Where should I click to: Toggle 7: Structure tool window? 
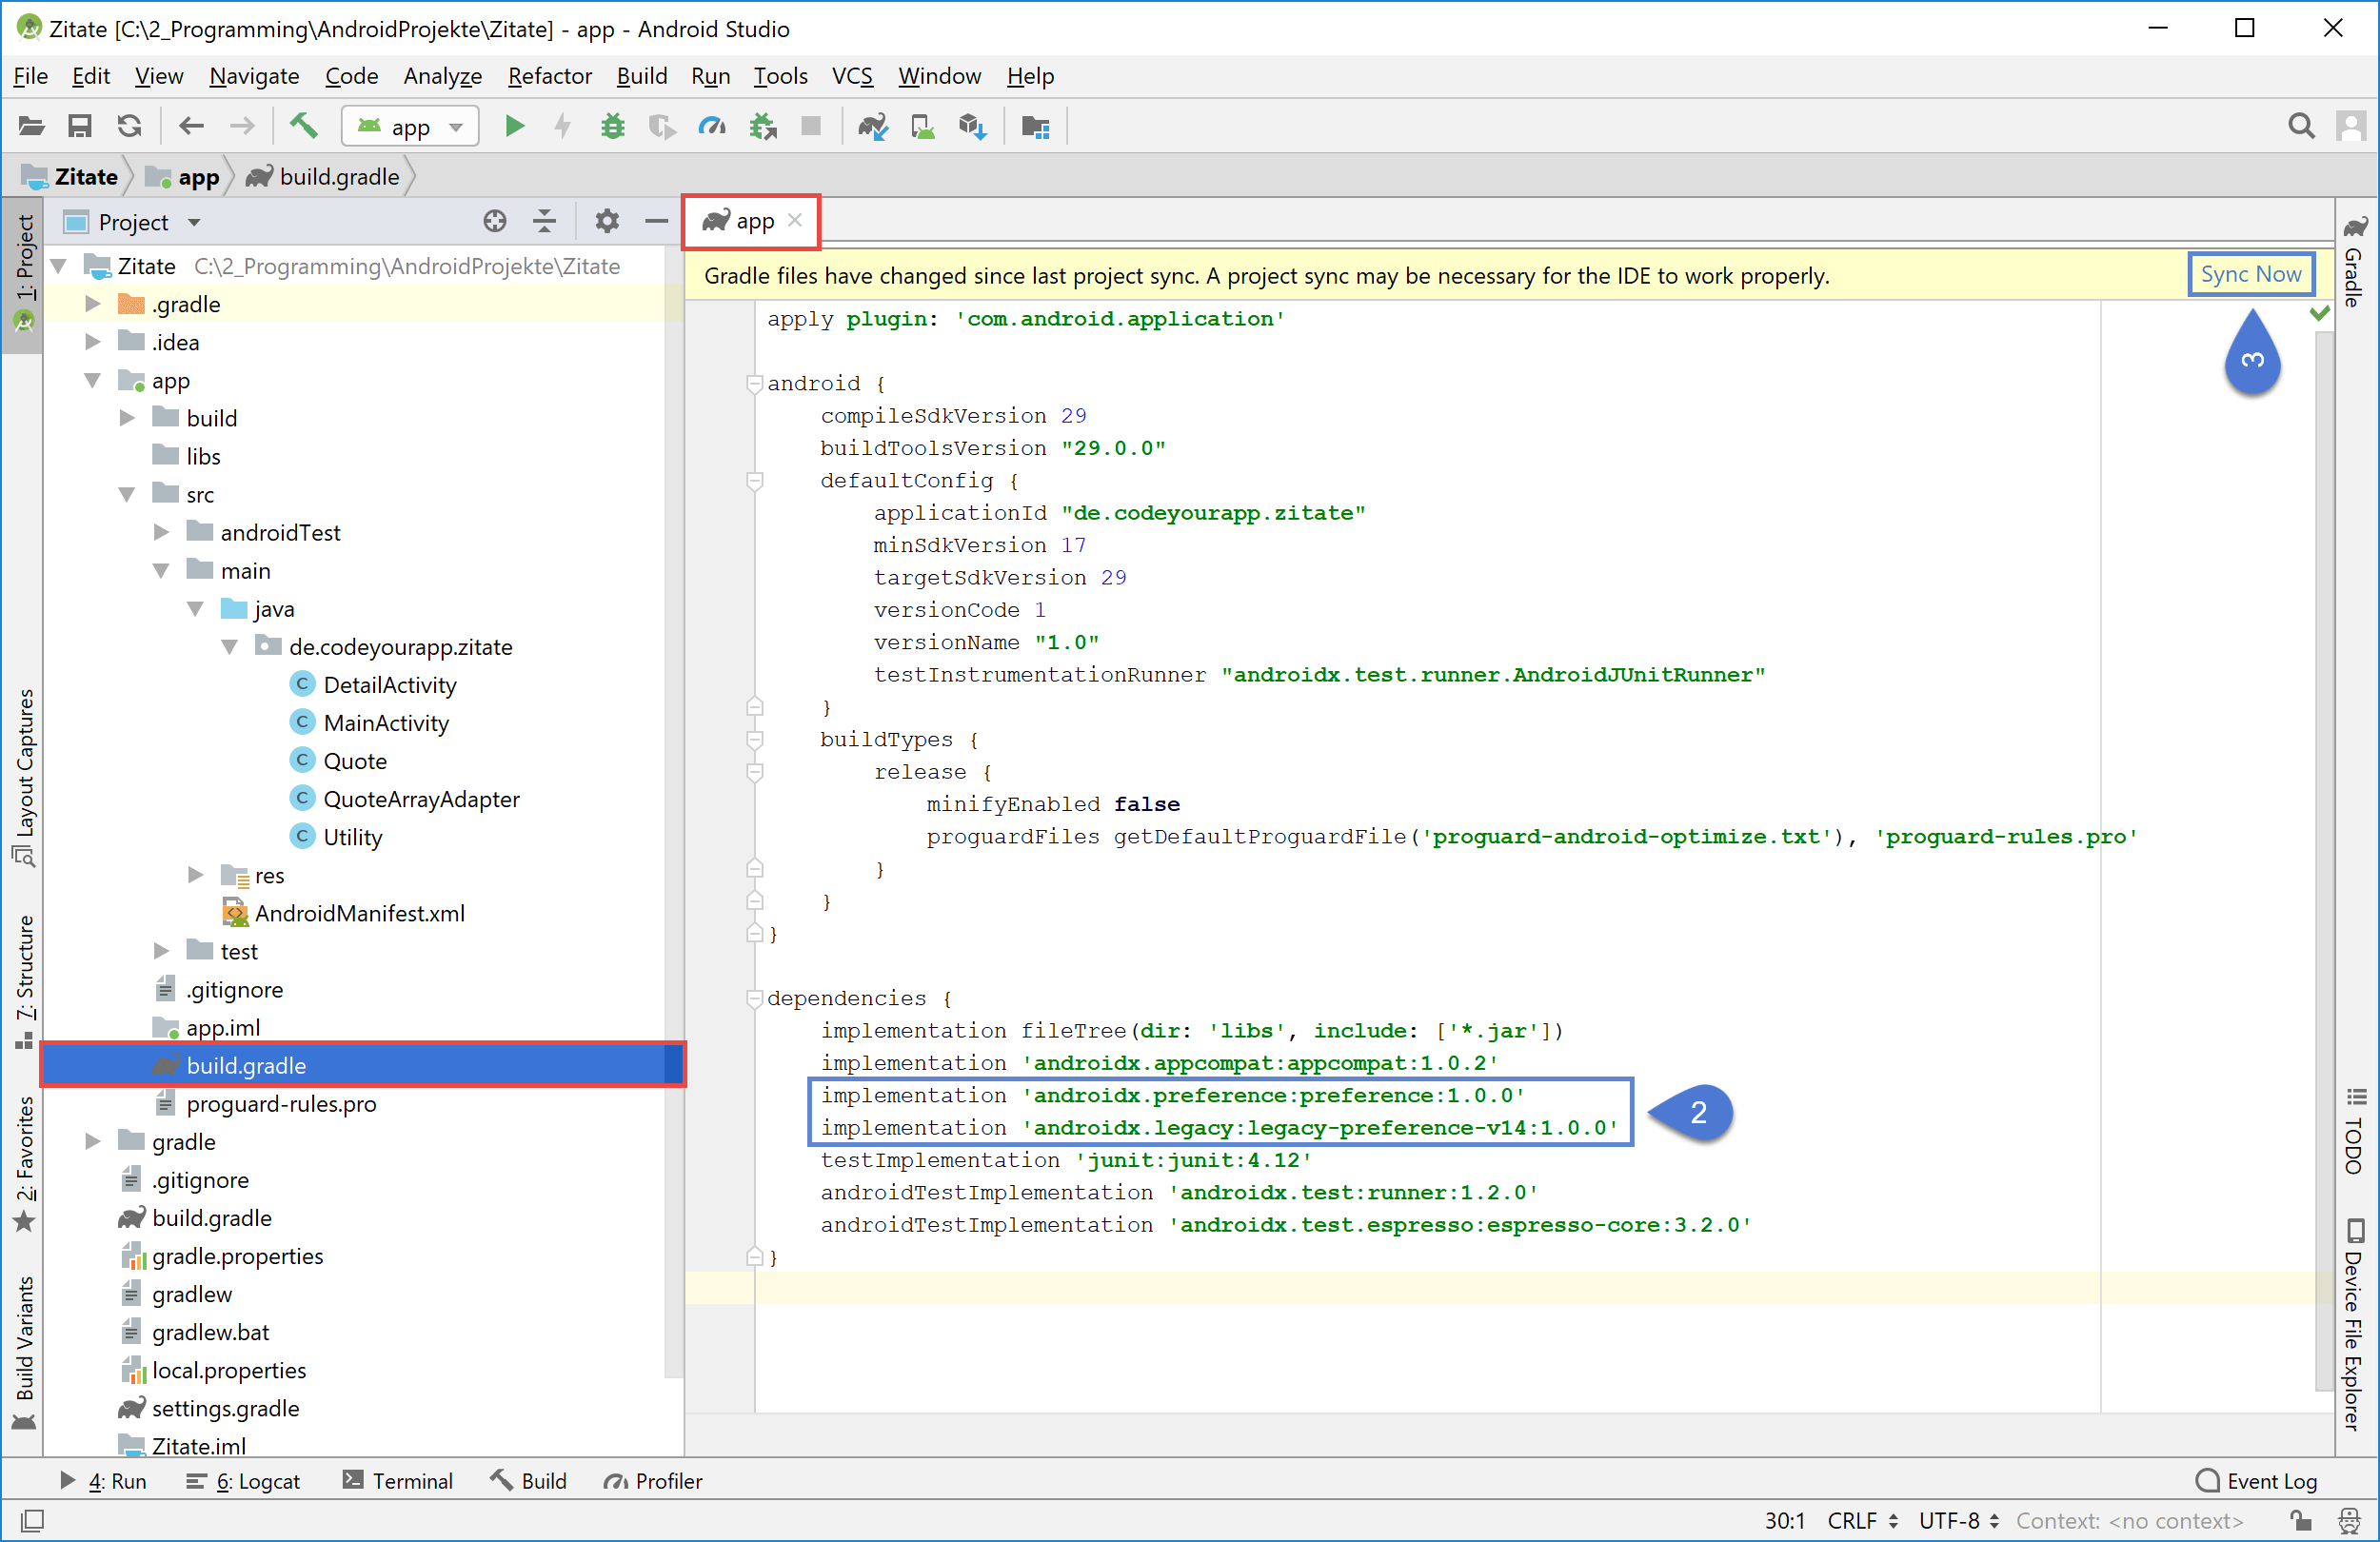pyautogui.click(x=24, y=982)
